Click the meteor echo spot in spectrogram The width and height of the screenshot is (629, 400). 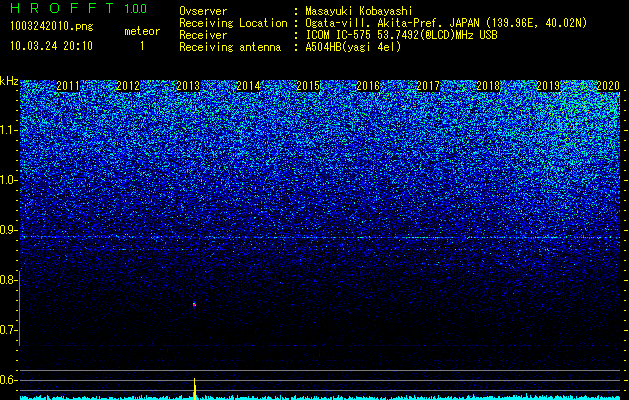[x=194, y=305]
